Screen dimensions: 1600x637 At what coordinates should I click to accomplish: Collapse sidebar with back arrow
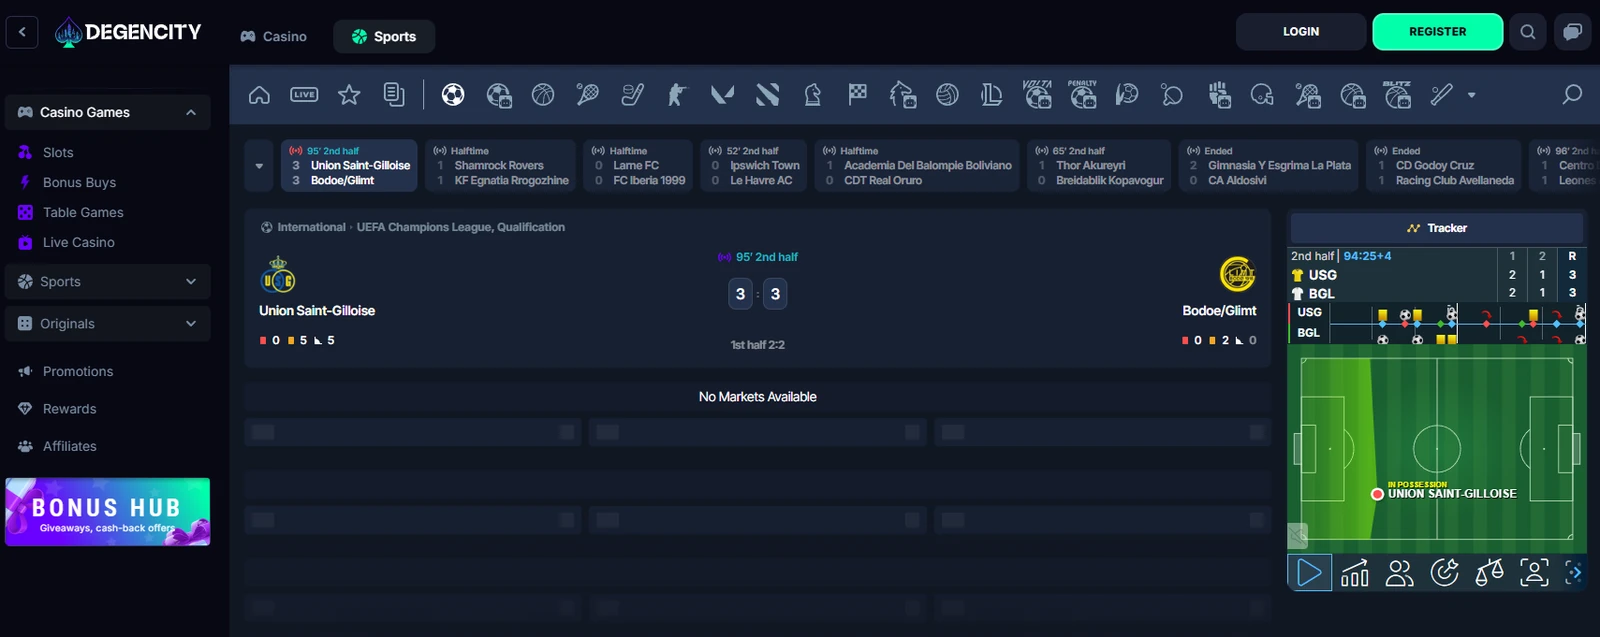tap(22, 32)
